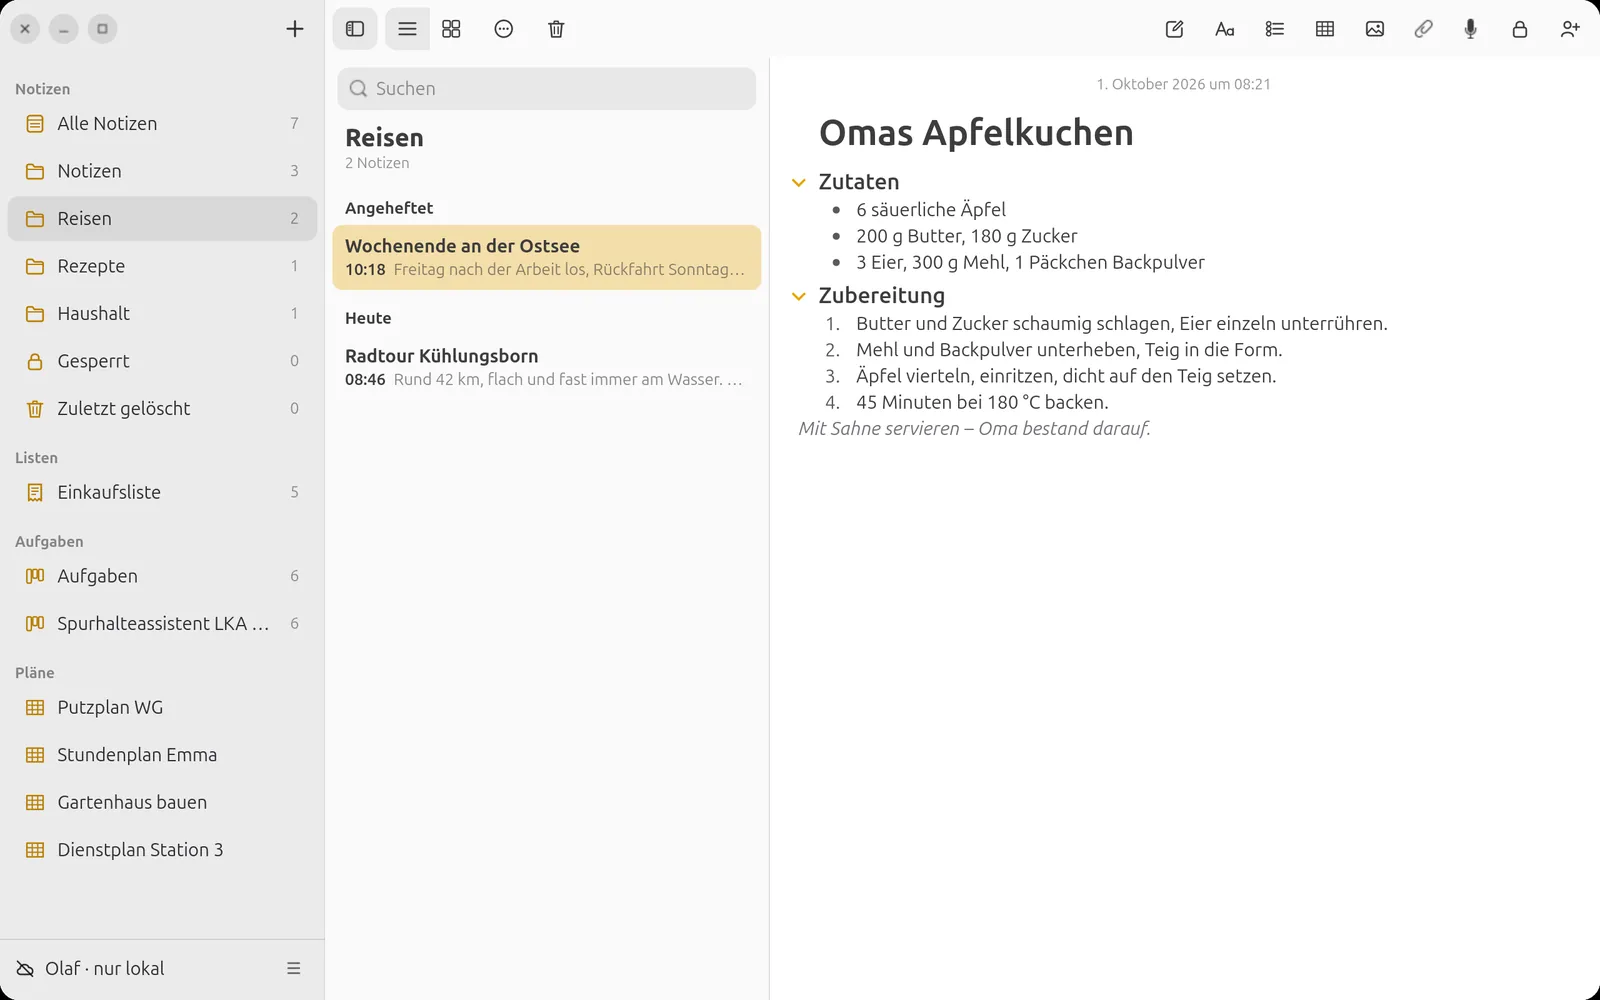The image size is (1600, 1000).
Task: Open Stundenplan Emma plan
Action: [x=162, y=755]
